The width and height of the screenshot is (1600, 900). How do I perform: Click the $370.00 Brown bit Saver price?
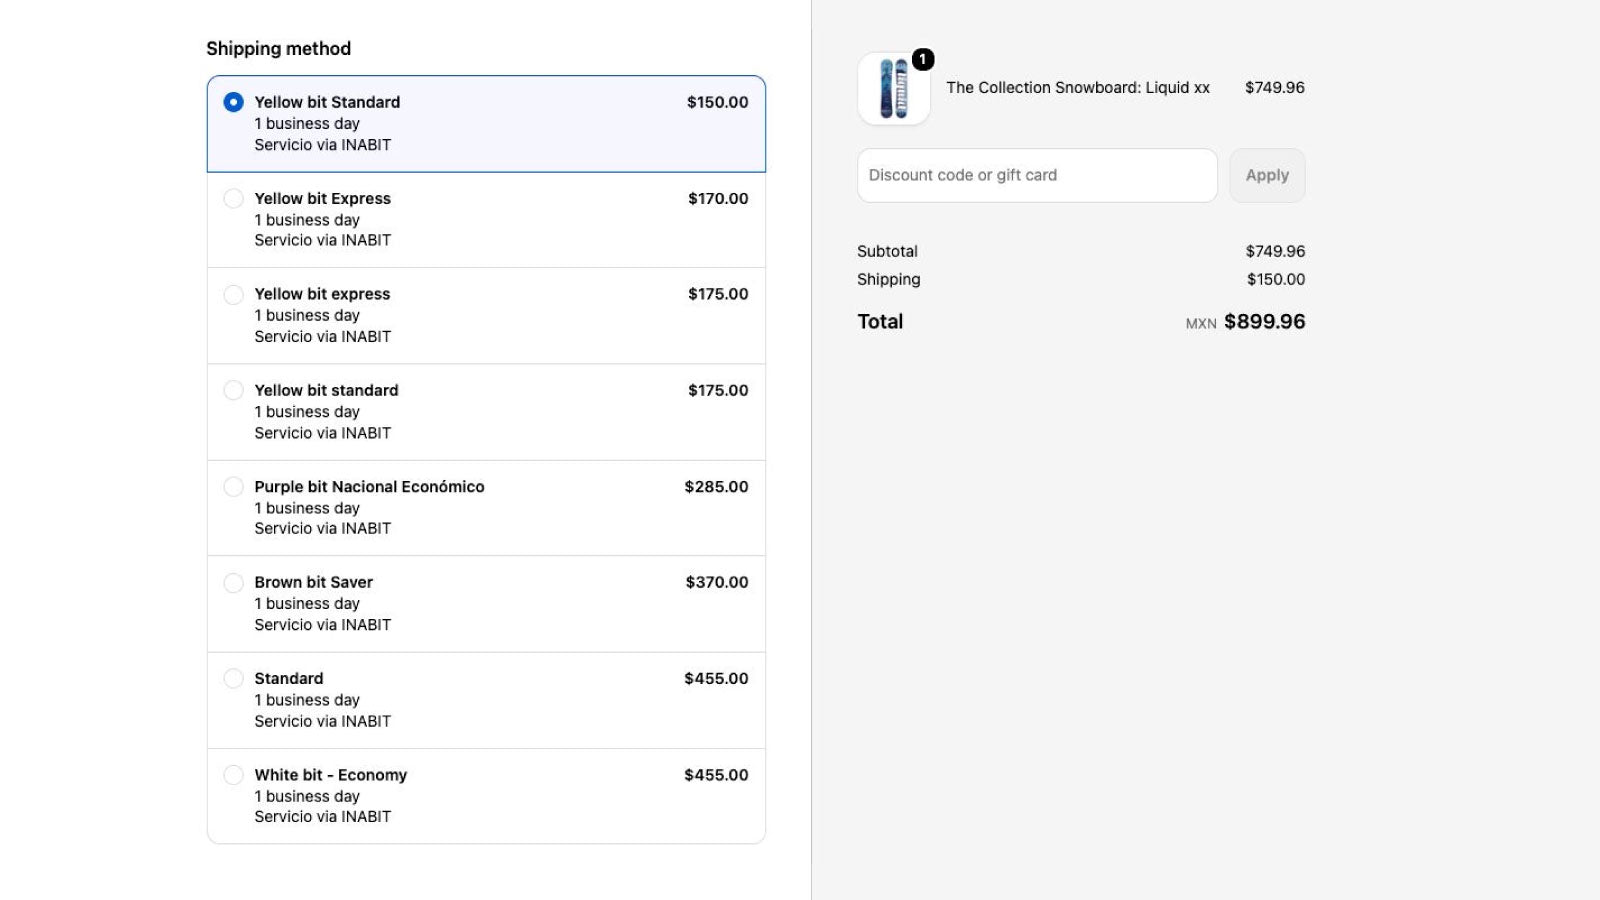717,582
